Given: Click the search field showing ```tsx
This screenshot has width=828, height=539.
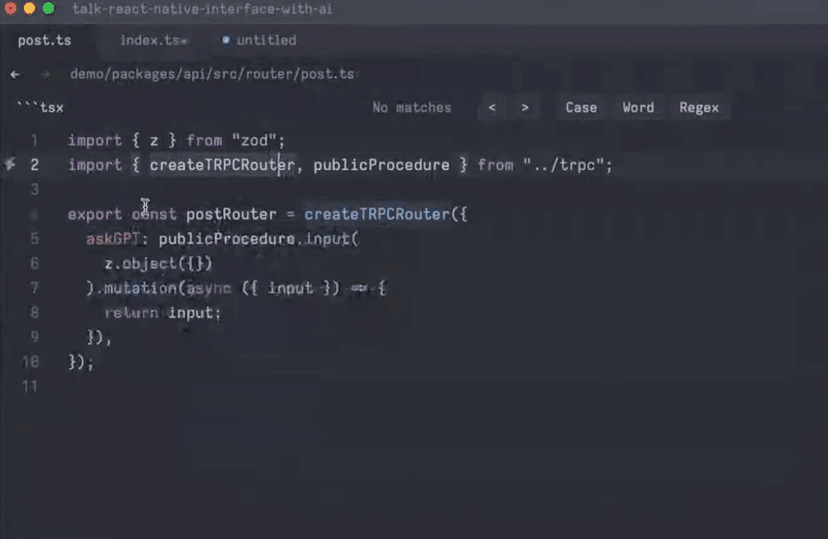Looking at the screenshot, I should tap(190, 108).
